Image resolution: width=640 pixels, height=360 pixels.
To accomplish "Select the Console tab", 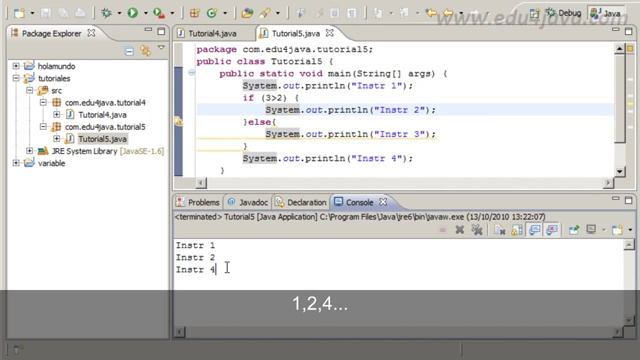I will tap(359, 202).
